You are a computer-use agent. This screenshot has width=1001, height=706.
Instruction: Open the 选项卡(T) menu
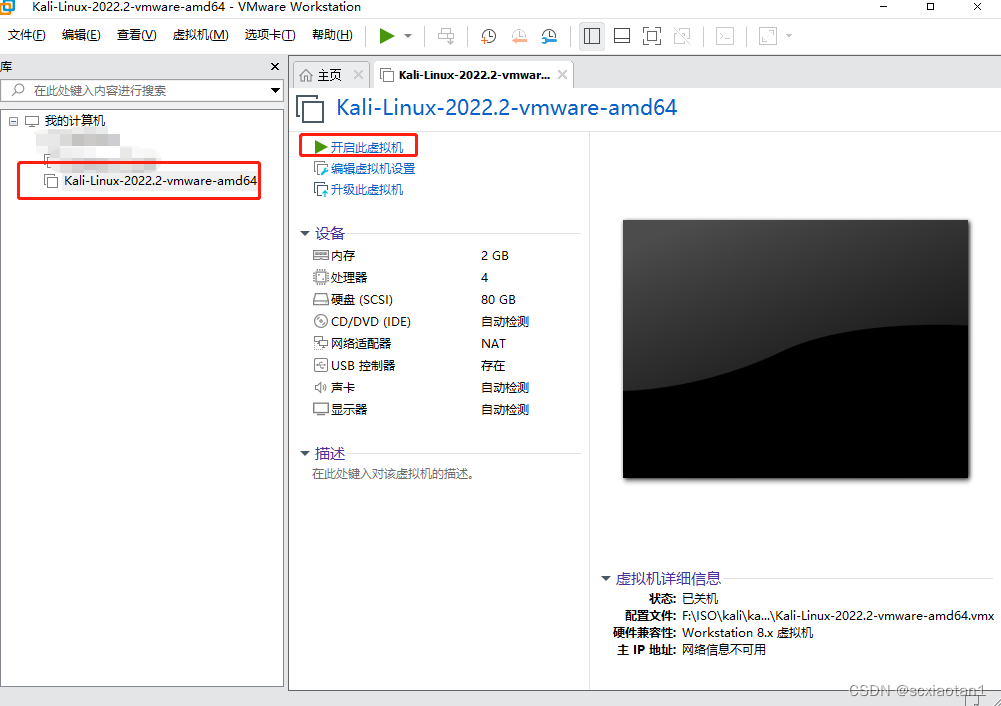click(x=270, y=35)
